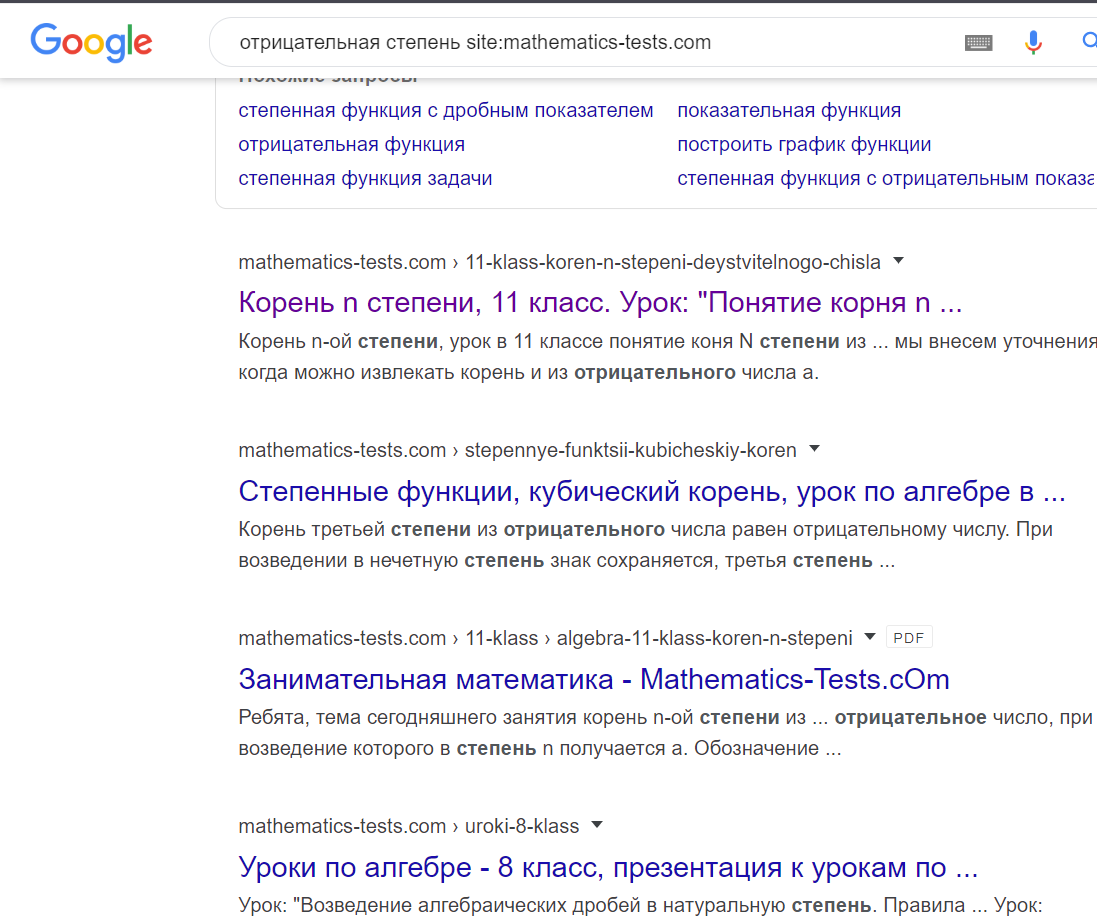1097x924 pixels.
Task: Click the search magnifier icon
Action: pyautogui.click(x=1089, y=41)
